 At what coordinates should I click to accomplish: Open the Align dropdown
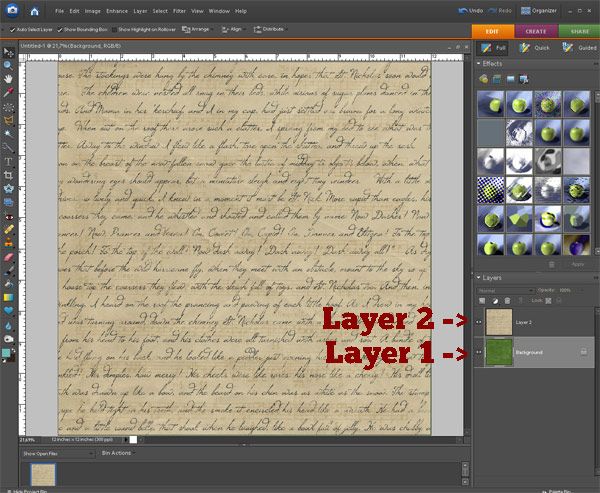pyautogui.click(x=233, y=29)
